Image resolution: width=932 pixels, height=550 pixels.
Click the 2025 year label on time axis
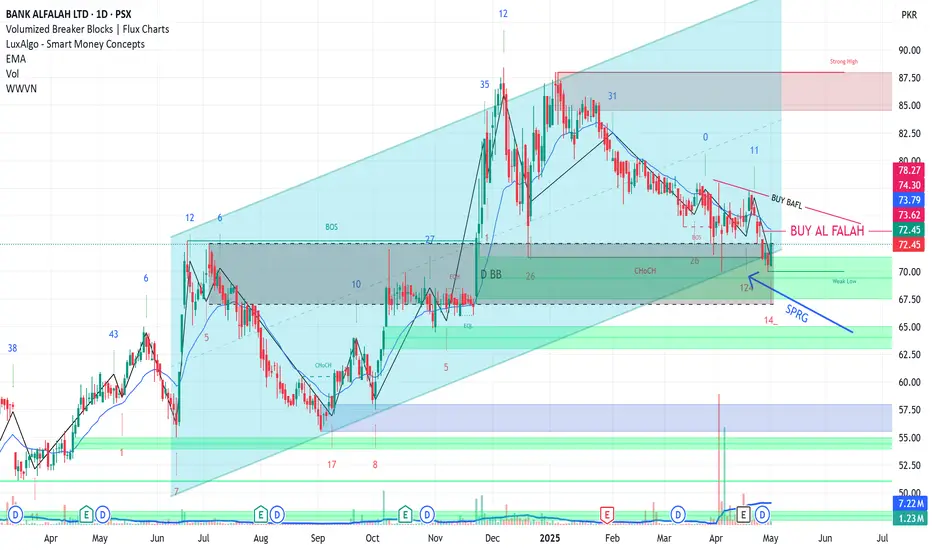click(550, 538)
